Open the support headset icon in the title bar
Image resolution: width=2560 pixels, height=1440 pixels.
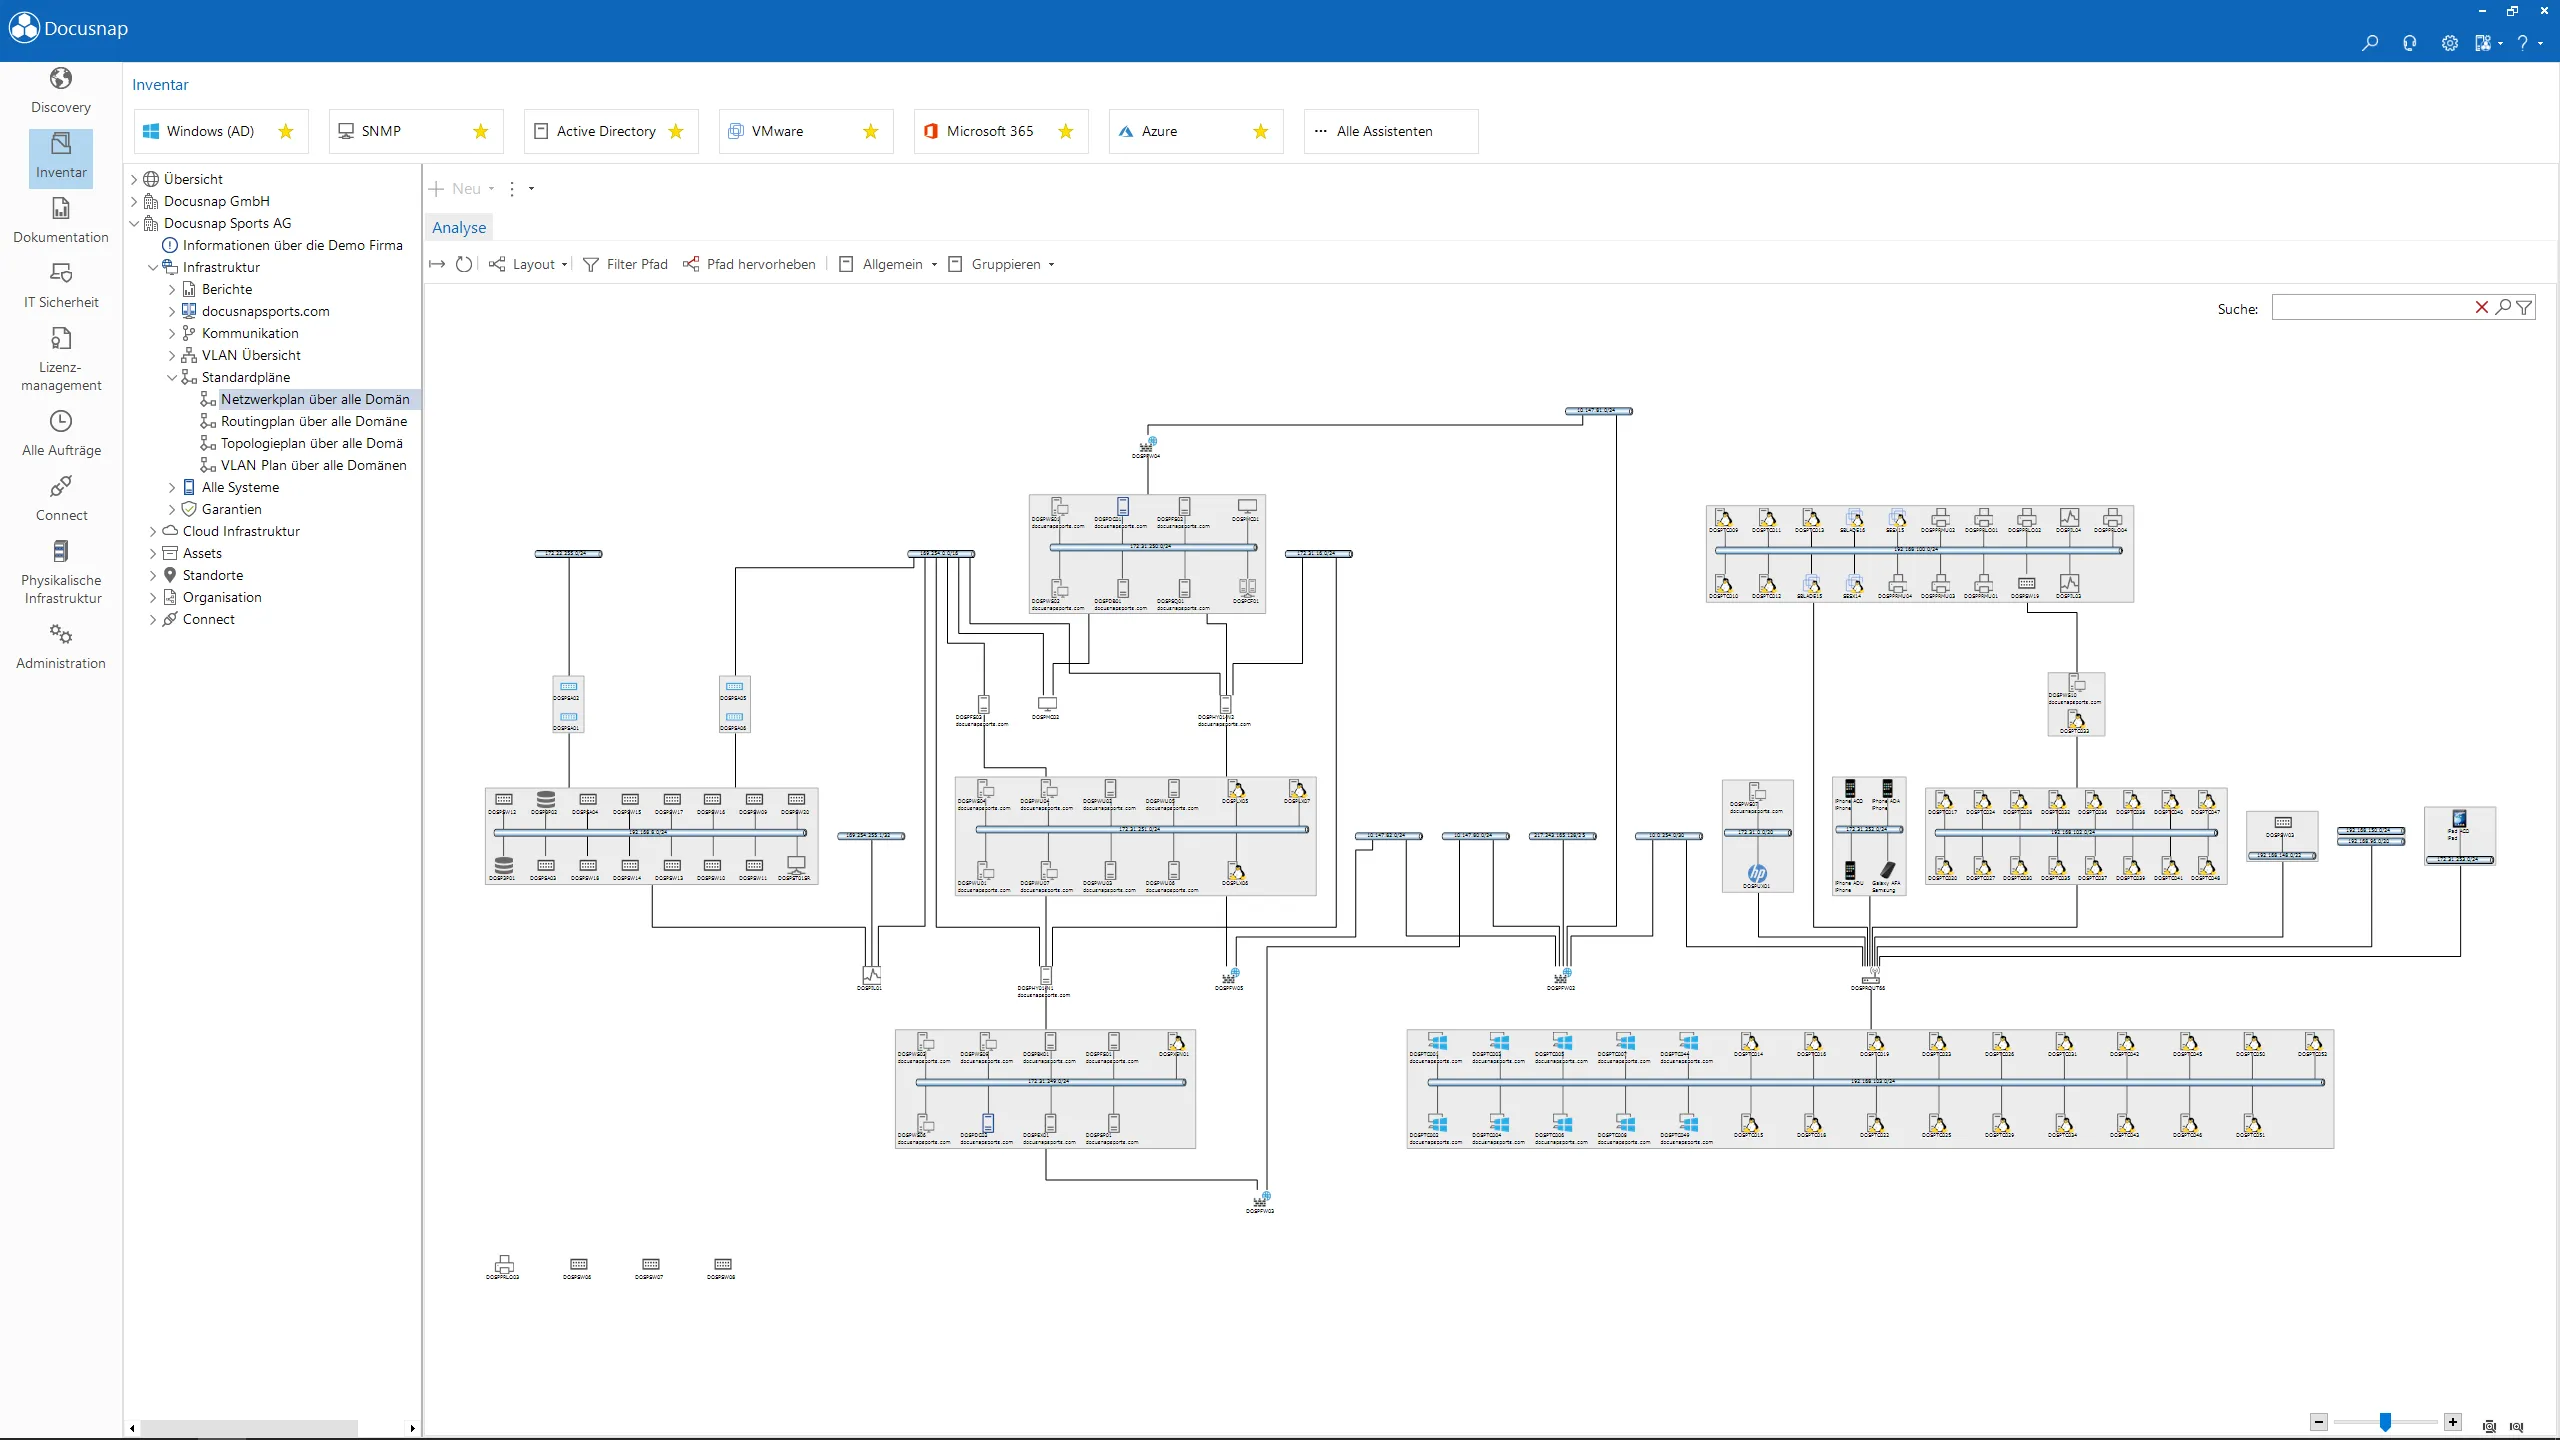point(2409,43)
